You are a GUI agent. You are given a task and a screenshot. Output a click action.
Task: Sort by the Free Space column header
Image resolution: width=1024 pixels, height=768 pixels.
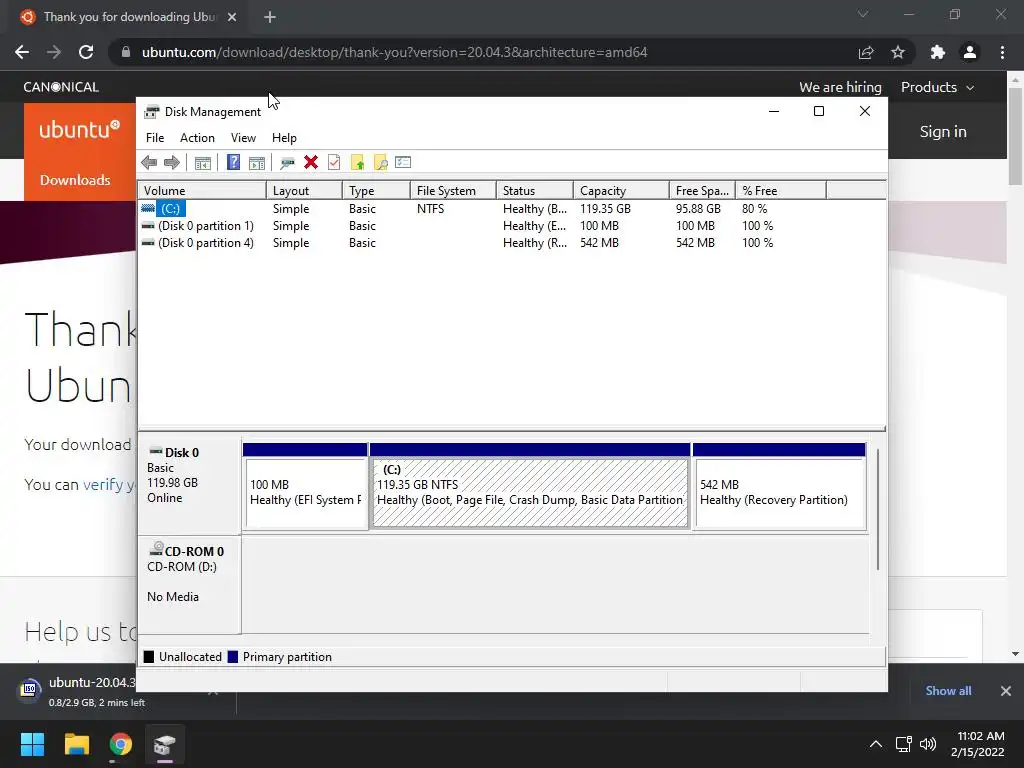coord(703,191)
